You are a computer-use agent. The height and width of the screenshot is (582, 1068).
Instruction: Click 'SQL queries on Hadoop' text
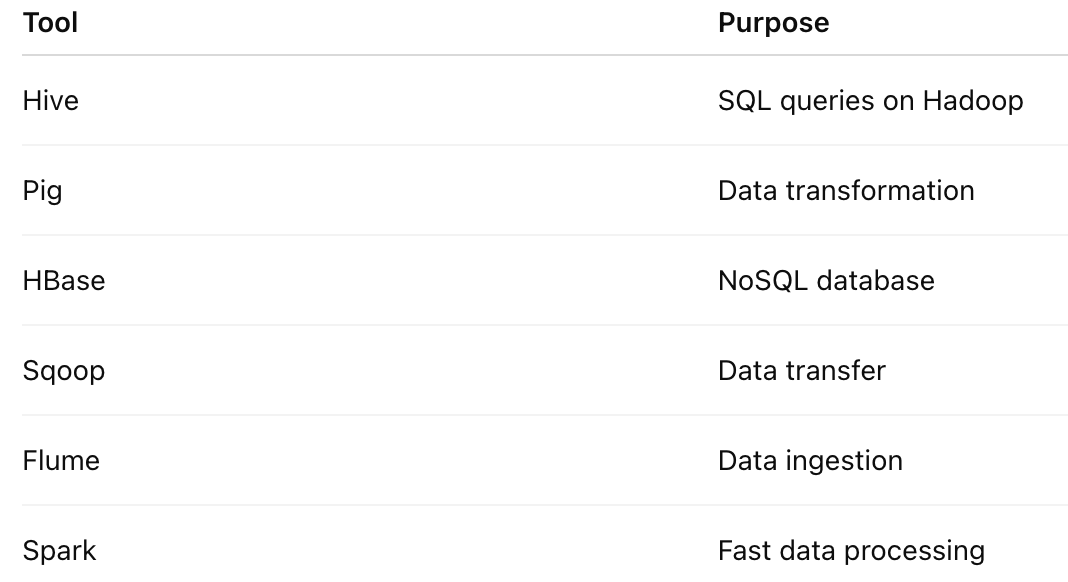pyautogui.click(x=870, y=101)
